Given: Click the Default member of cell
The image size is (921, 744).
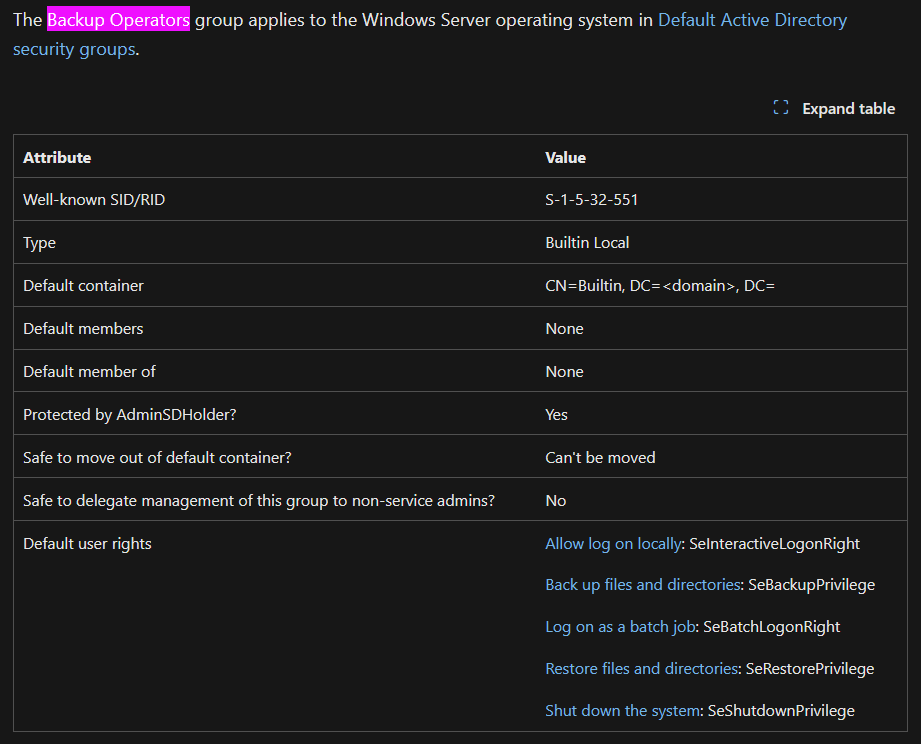Looking at the screenshot, I should 89,372.
